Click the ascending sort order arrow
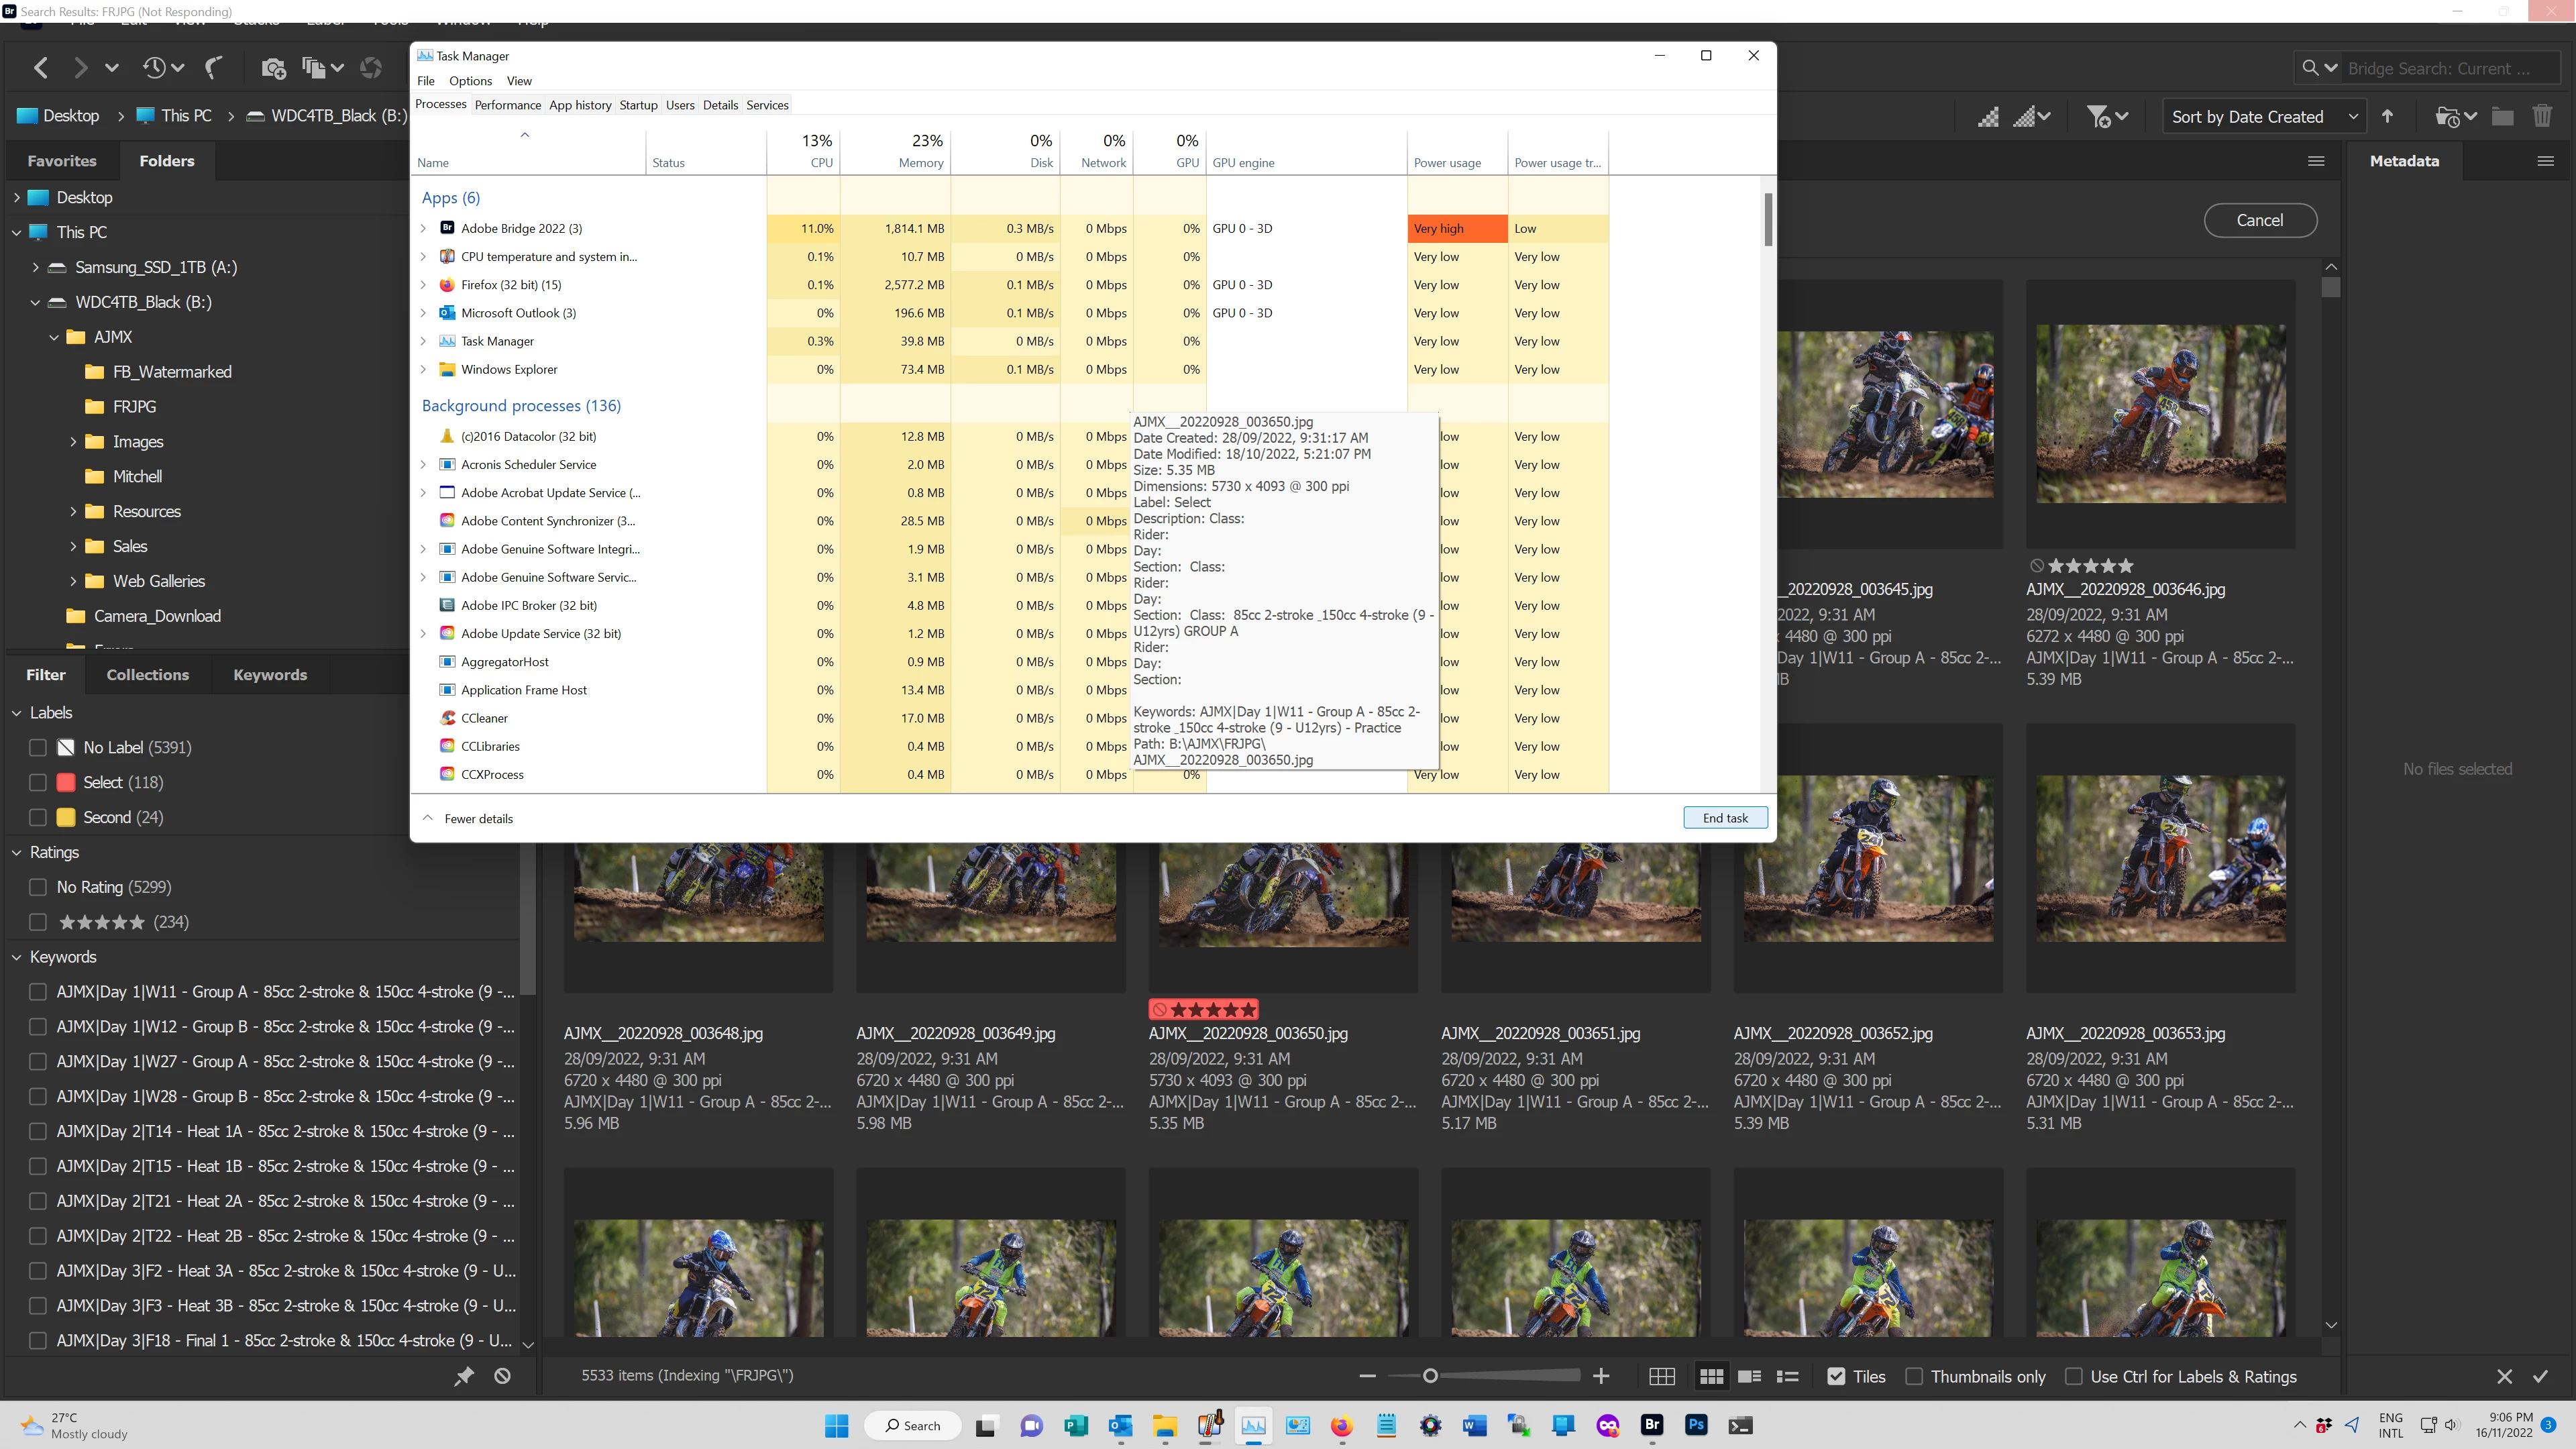This screenshot has height=1449, width=2576. point(2388,116)
